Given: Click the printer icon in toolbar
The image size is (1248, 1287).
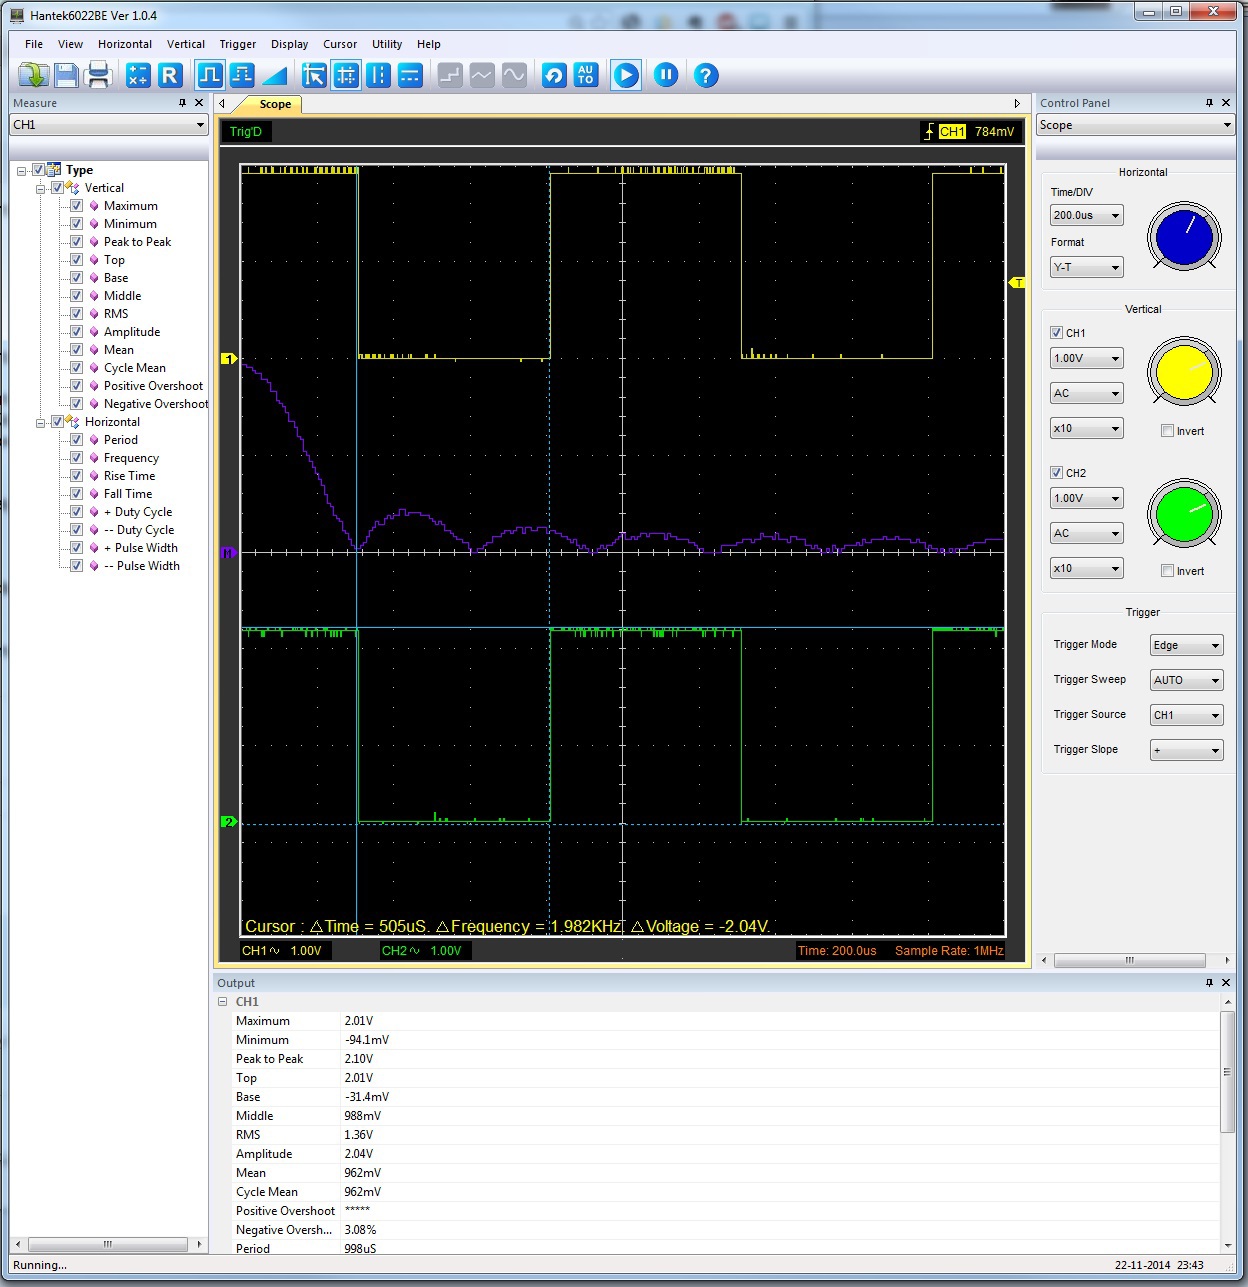Looking at the screenshot, I should 98,75.
